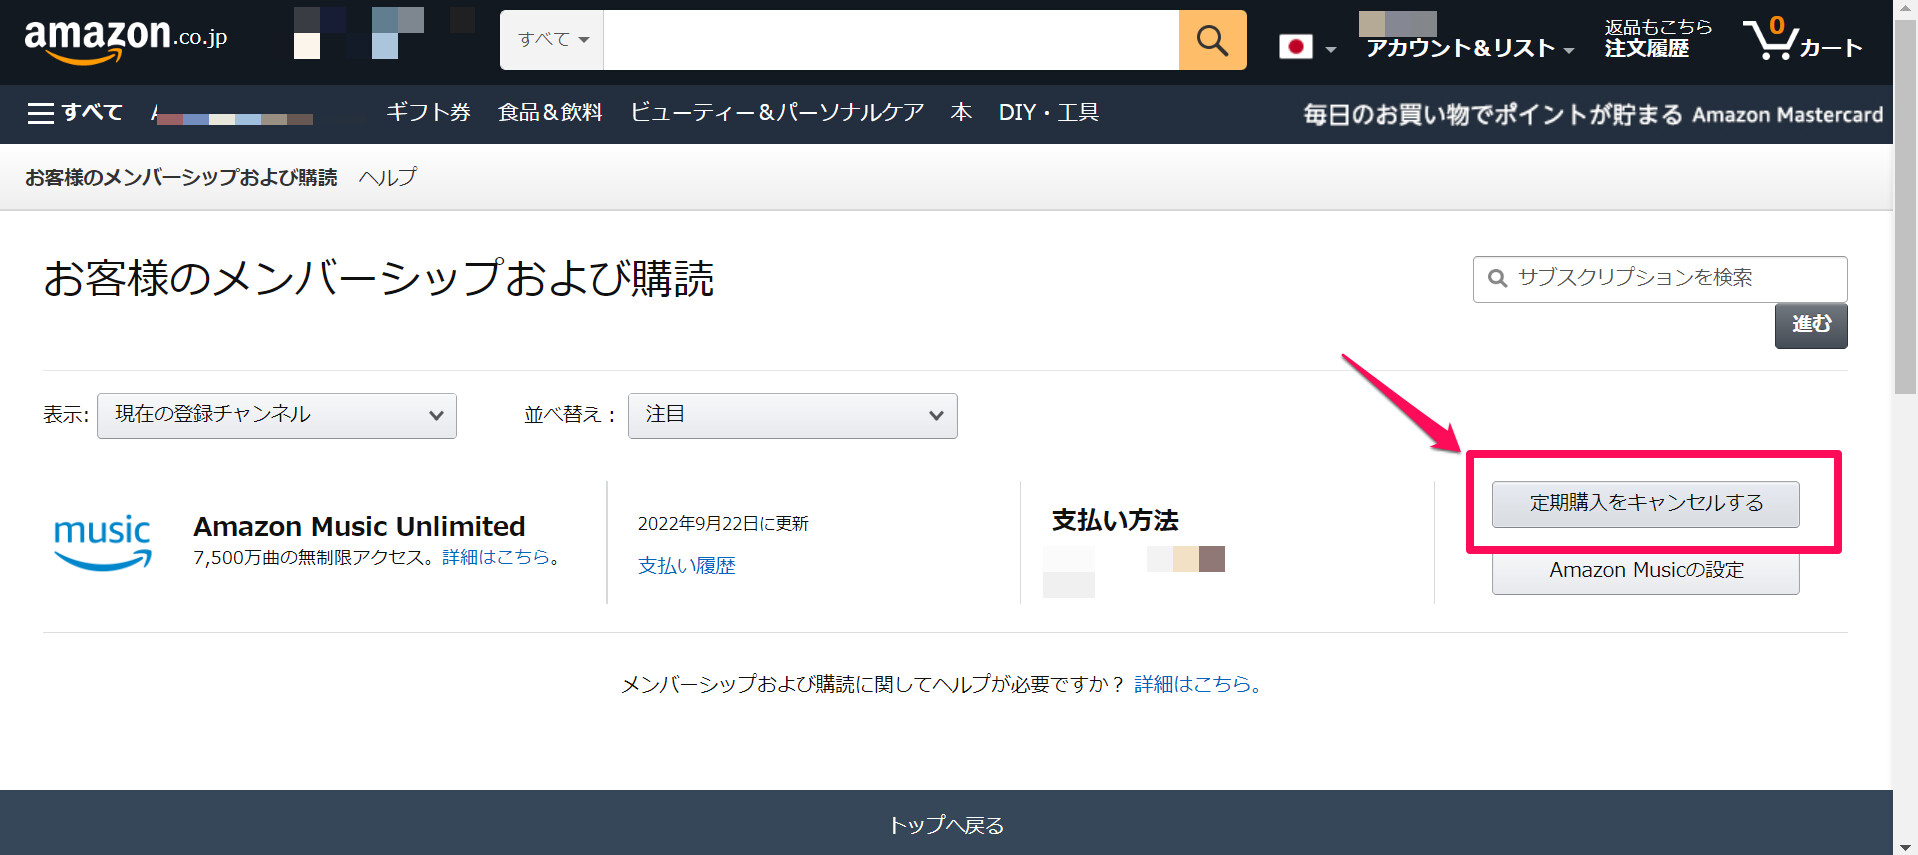Open the 表示 現在の登録チャンネル dropdown
The width and height of the screenshot is (1918, 855).
point(277,416)
